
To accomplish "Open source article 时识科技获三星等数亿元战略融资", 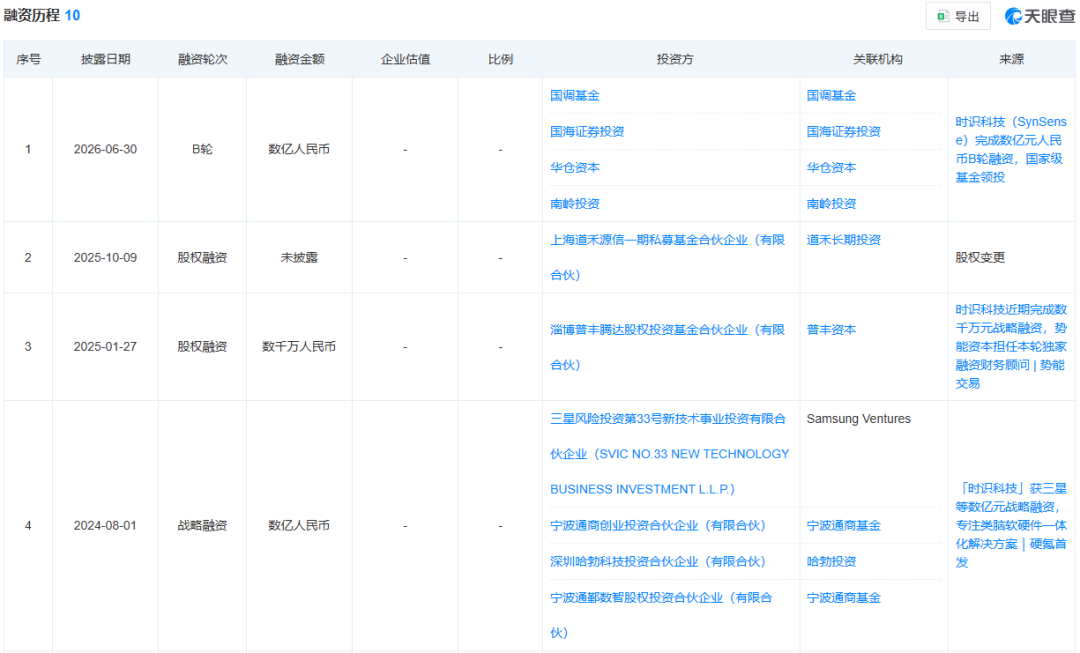I will [x=1010, y=525].
